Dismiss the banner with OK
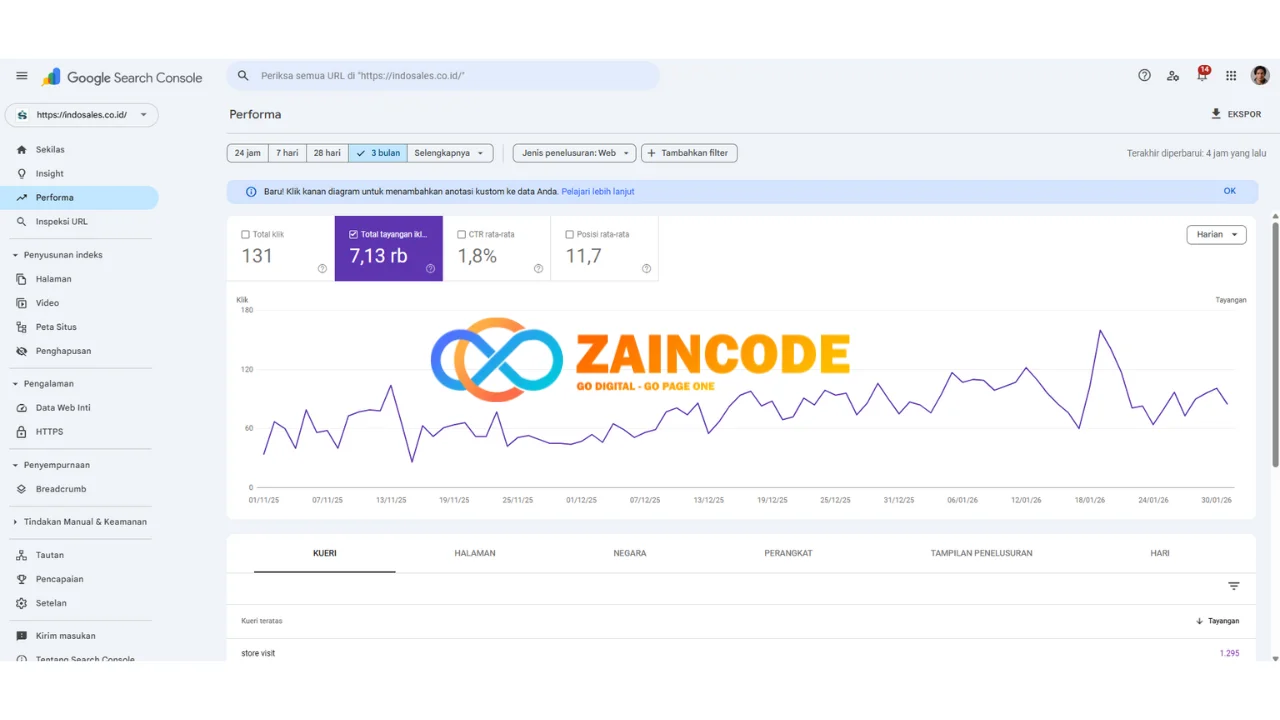The width and height of the screenshot is (1280, 720). click(1230, 191)
